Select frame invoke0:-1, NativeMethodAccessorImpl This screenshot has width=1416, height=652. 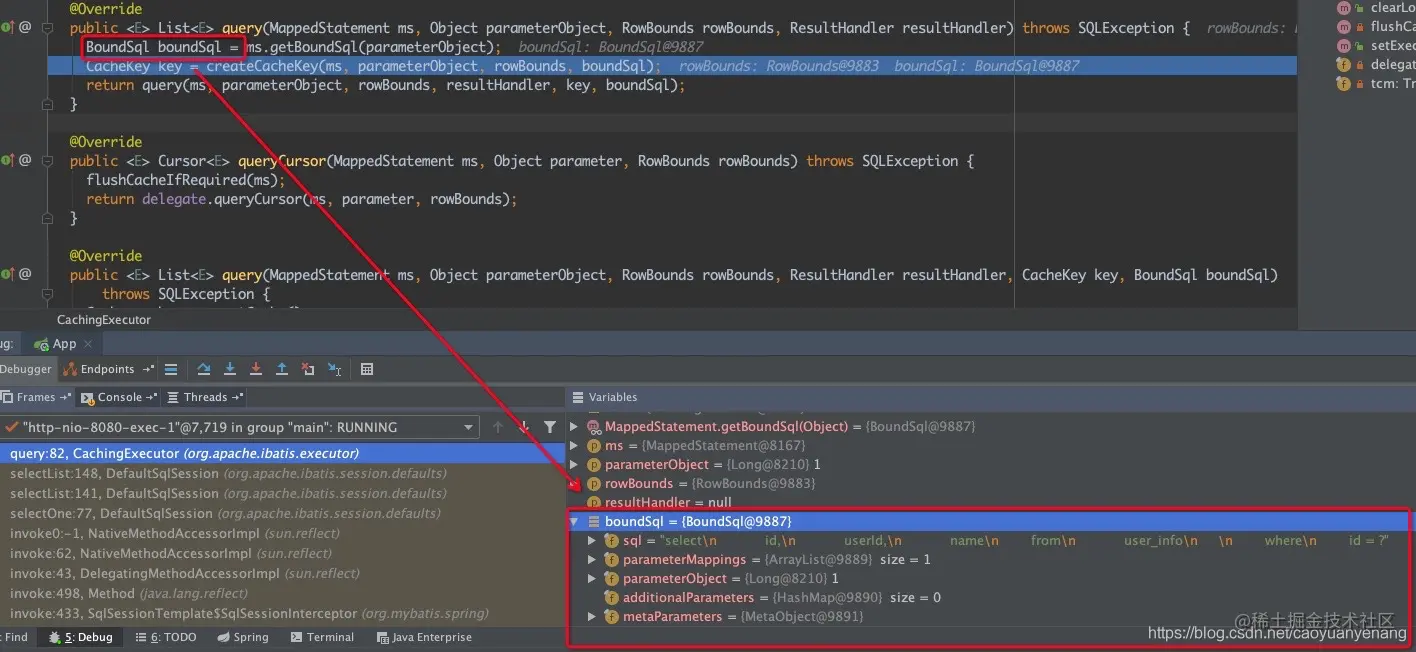pos(282,533)
